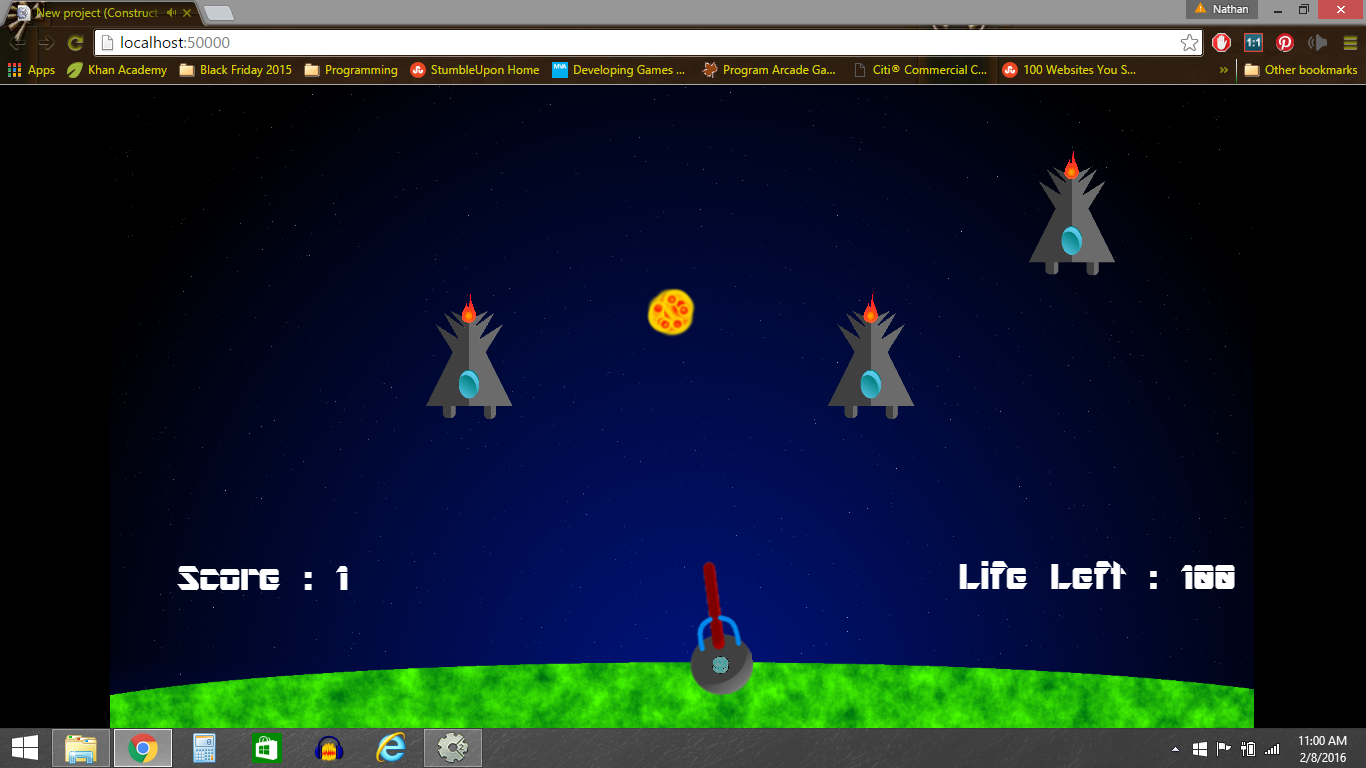Launch Internet Explorer from the taskbar
The width and height of the screenshot is (1366, 768).
point(391,748)
